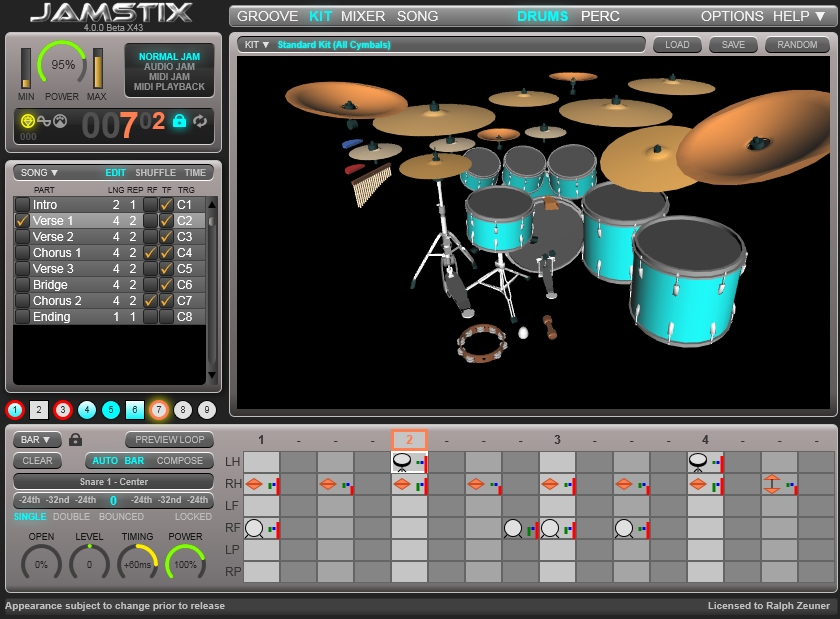840x619 pixels.
Task: Click the MIDI connector icon in transport display
Action: [59, 121]
